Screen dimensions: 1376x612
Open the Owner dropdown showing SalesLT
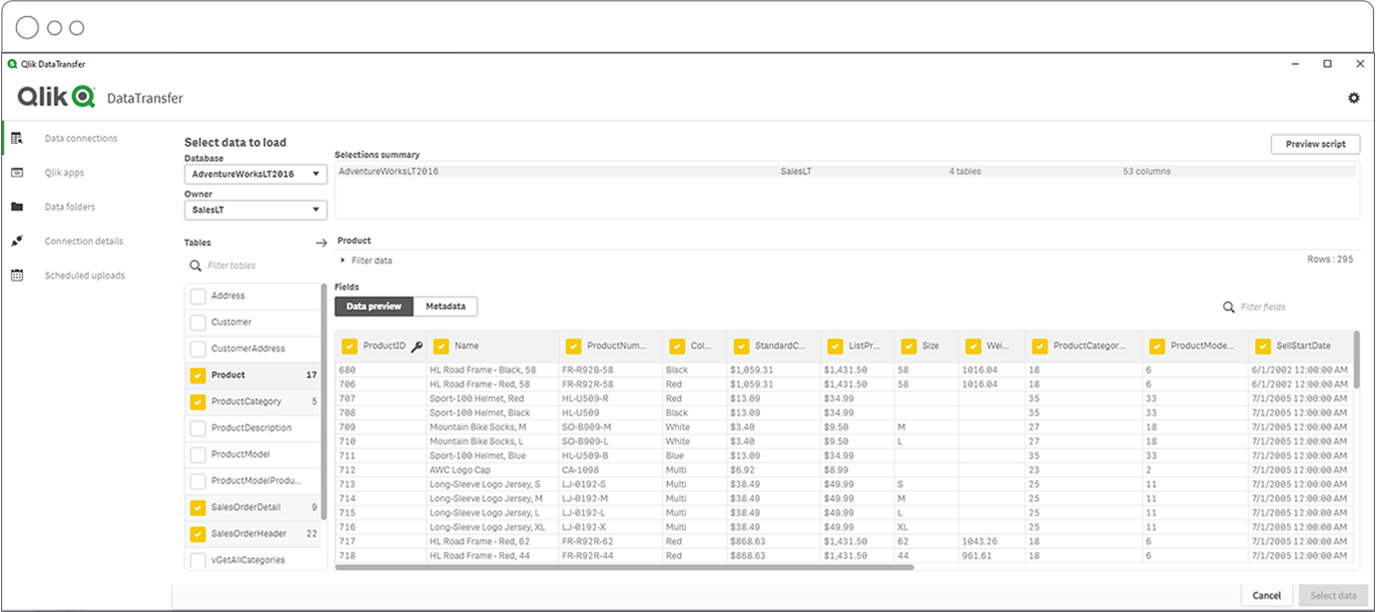click(x=255, y=209)
